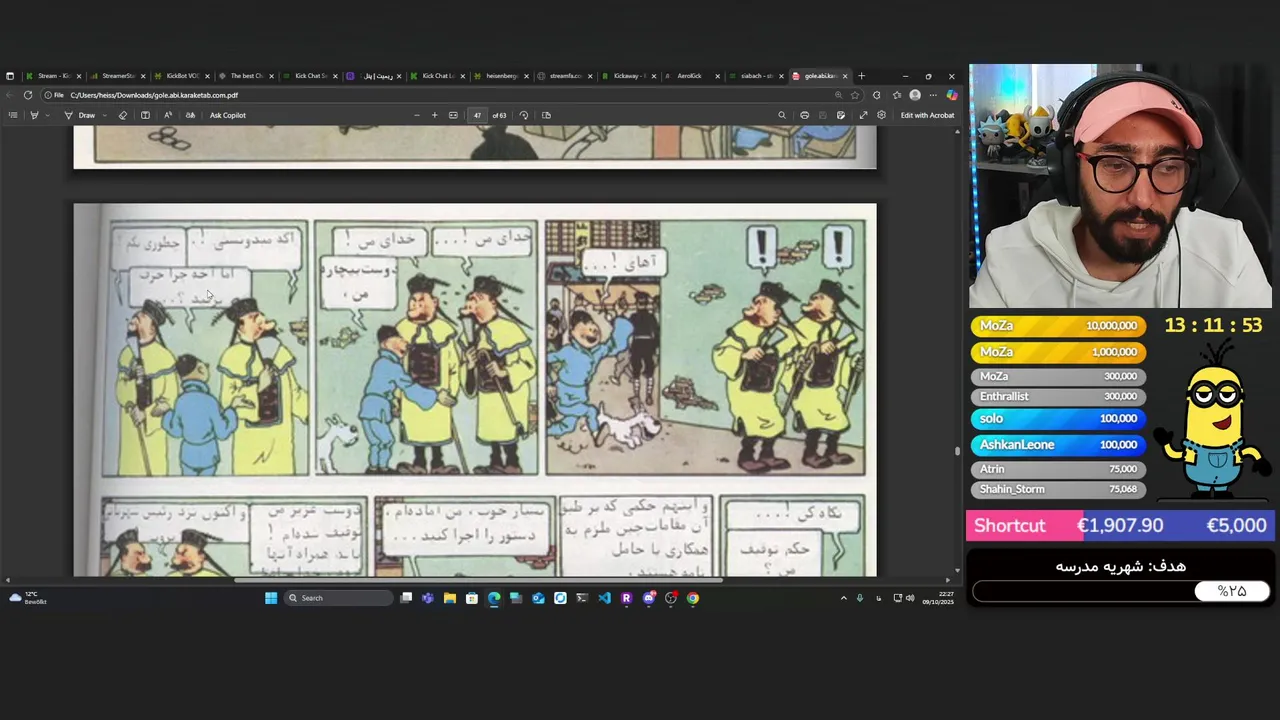Open tab actions menu at far left
1280x720 pixels.
tap(10, 76)
